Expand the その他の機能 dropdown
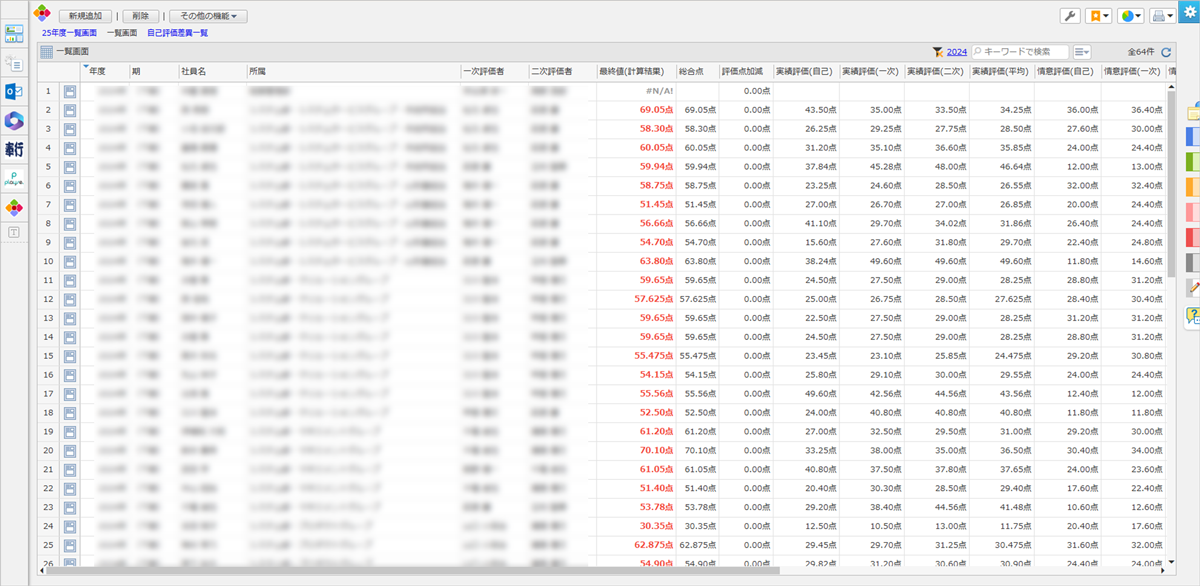The image size is (1200, 586). (x=208, y=16)
